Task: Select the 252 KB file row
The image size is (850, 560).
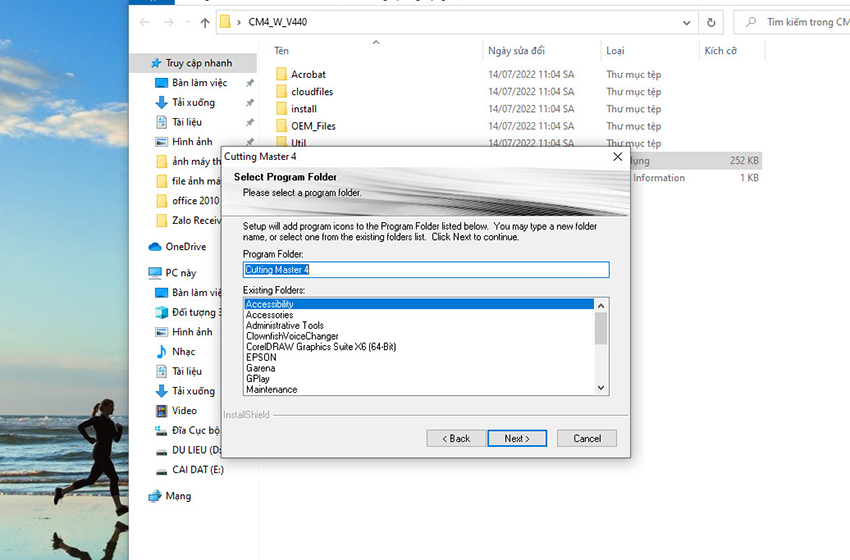Action: [696, 160]
